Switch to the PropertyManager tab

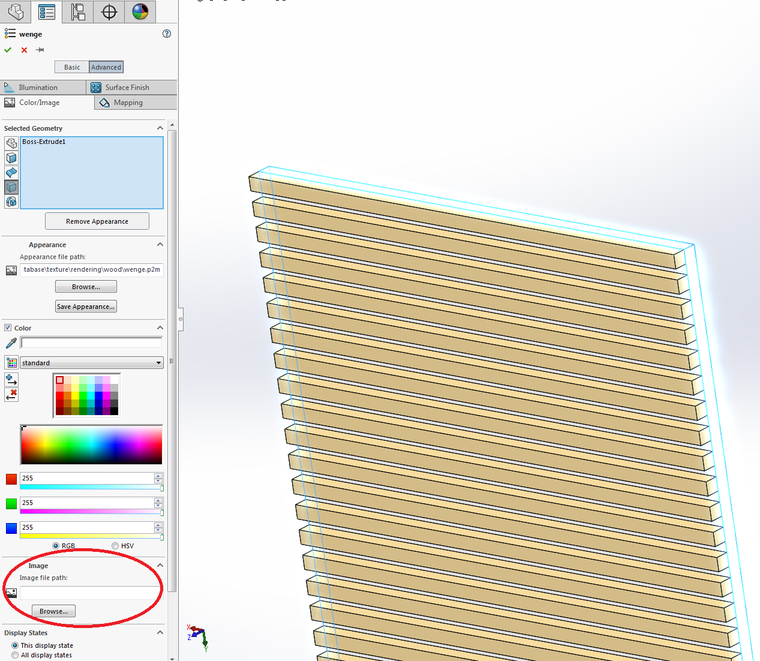click(47, 11)
